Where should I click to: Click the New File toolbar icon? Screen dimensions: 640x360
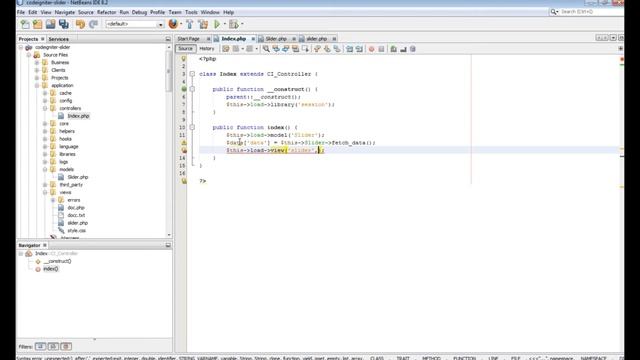pyautogui.click(x=25, y=24)
